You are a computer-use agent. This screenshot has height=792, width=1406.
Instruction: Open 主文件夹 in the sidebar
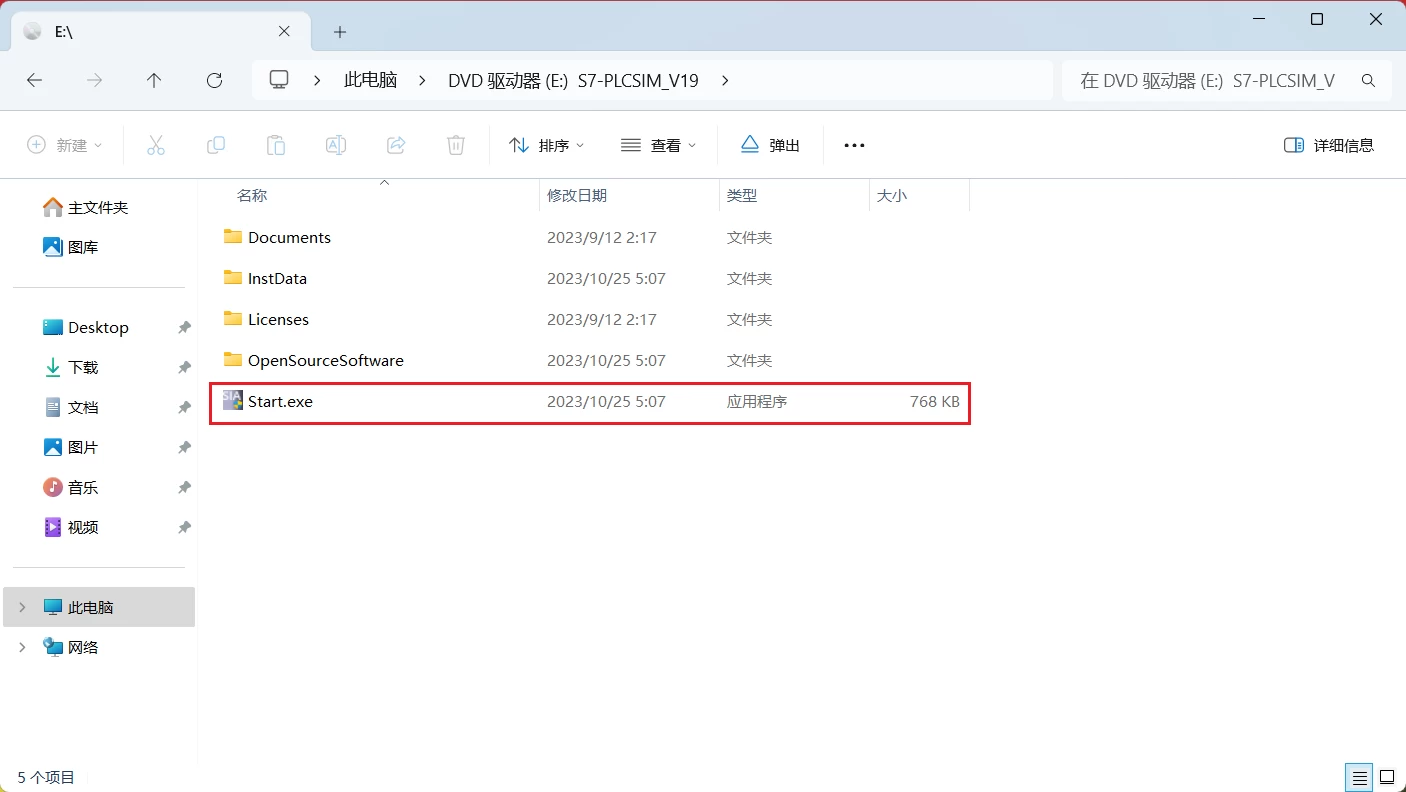click(98, 207)
